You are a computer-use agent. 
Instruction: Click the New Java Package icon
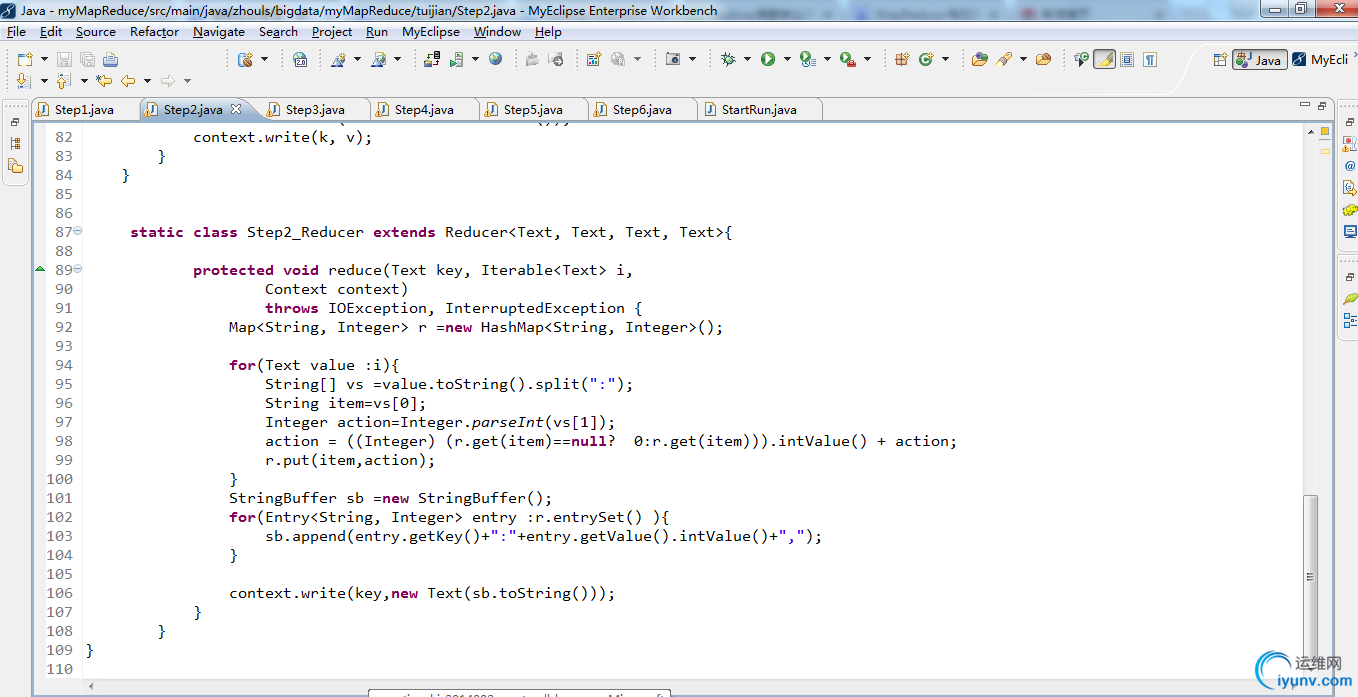902,59
